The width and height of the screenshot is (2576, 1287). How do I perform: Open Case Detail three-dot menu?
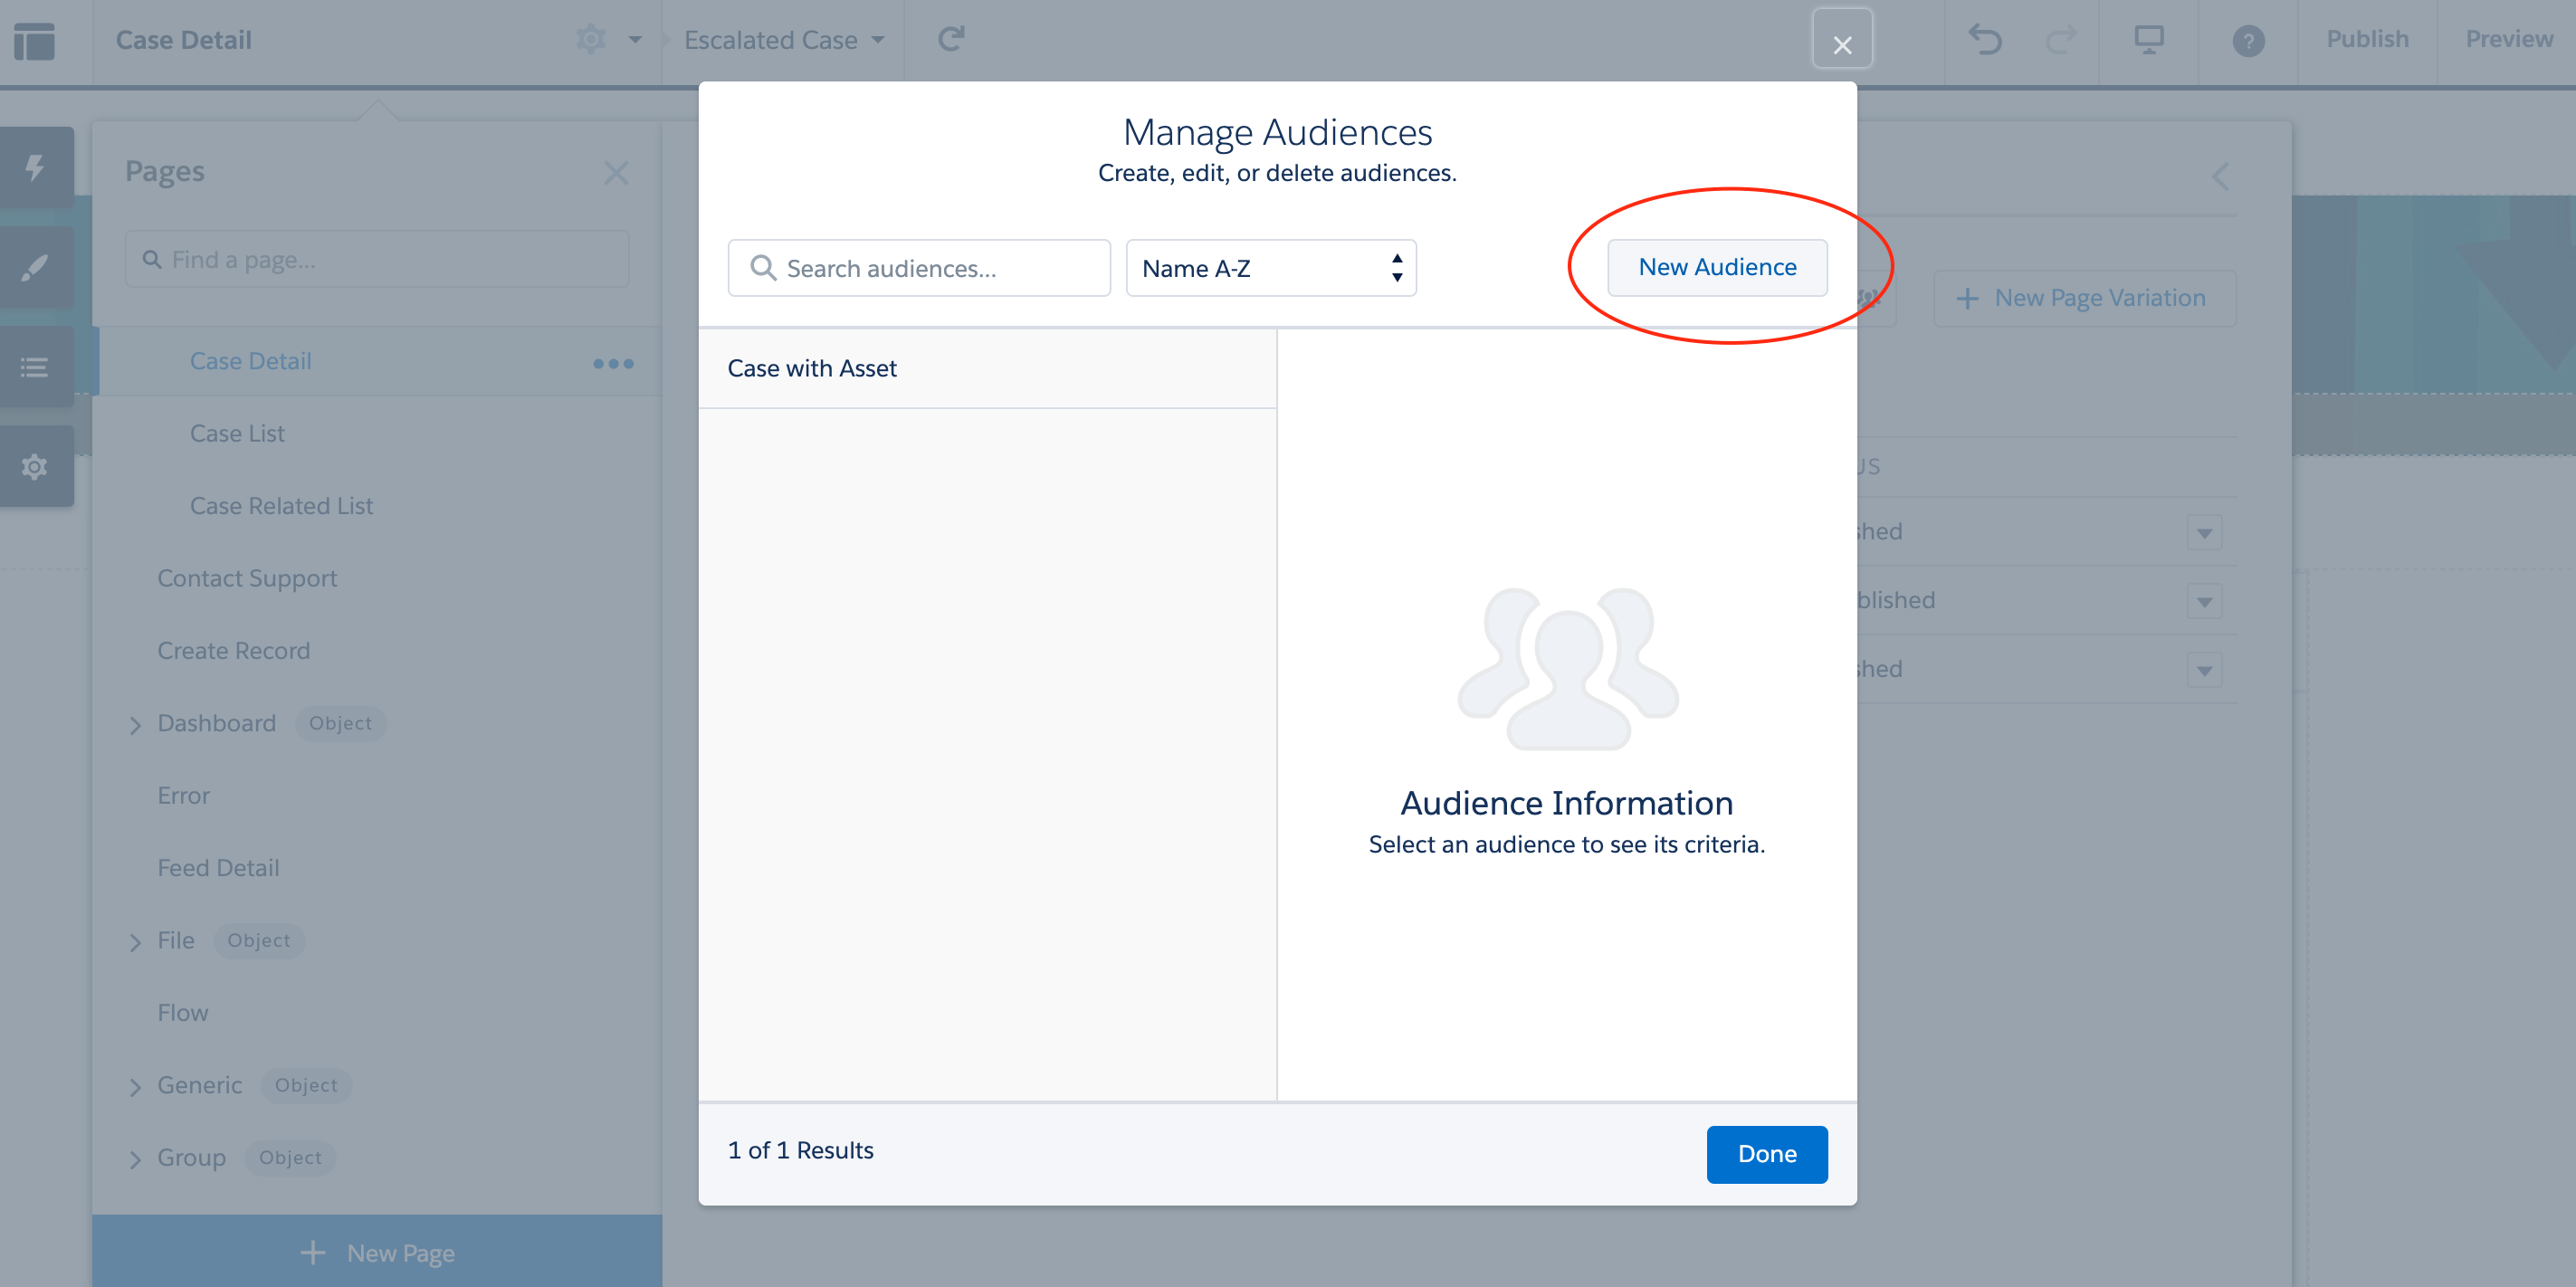tap(612, 363)
